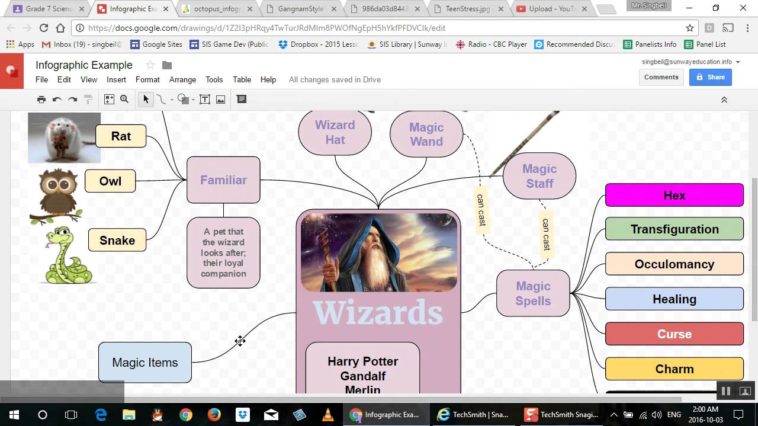Click the Undo arrow icon

[x=57, y=99]
